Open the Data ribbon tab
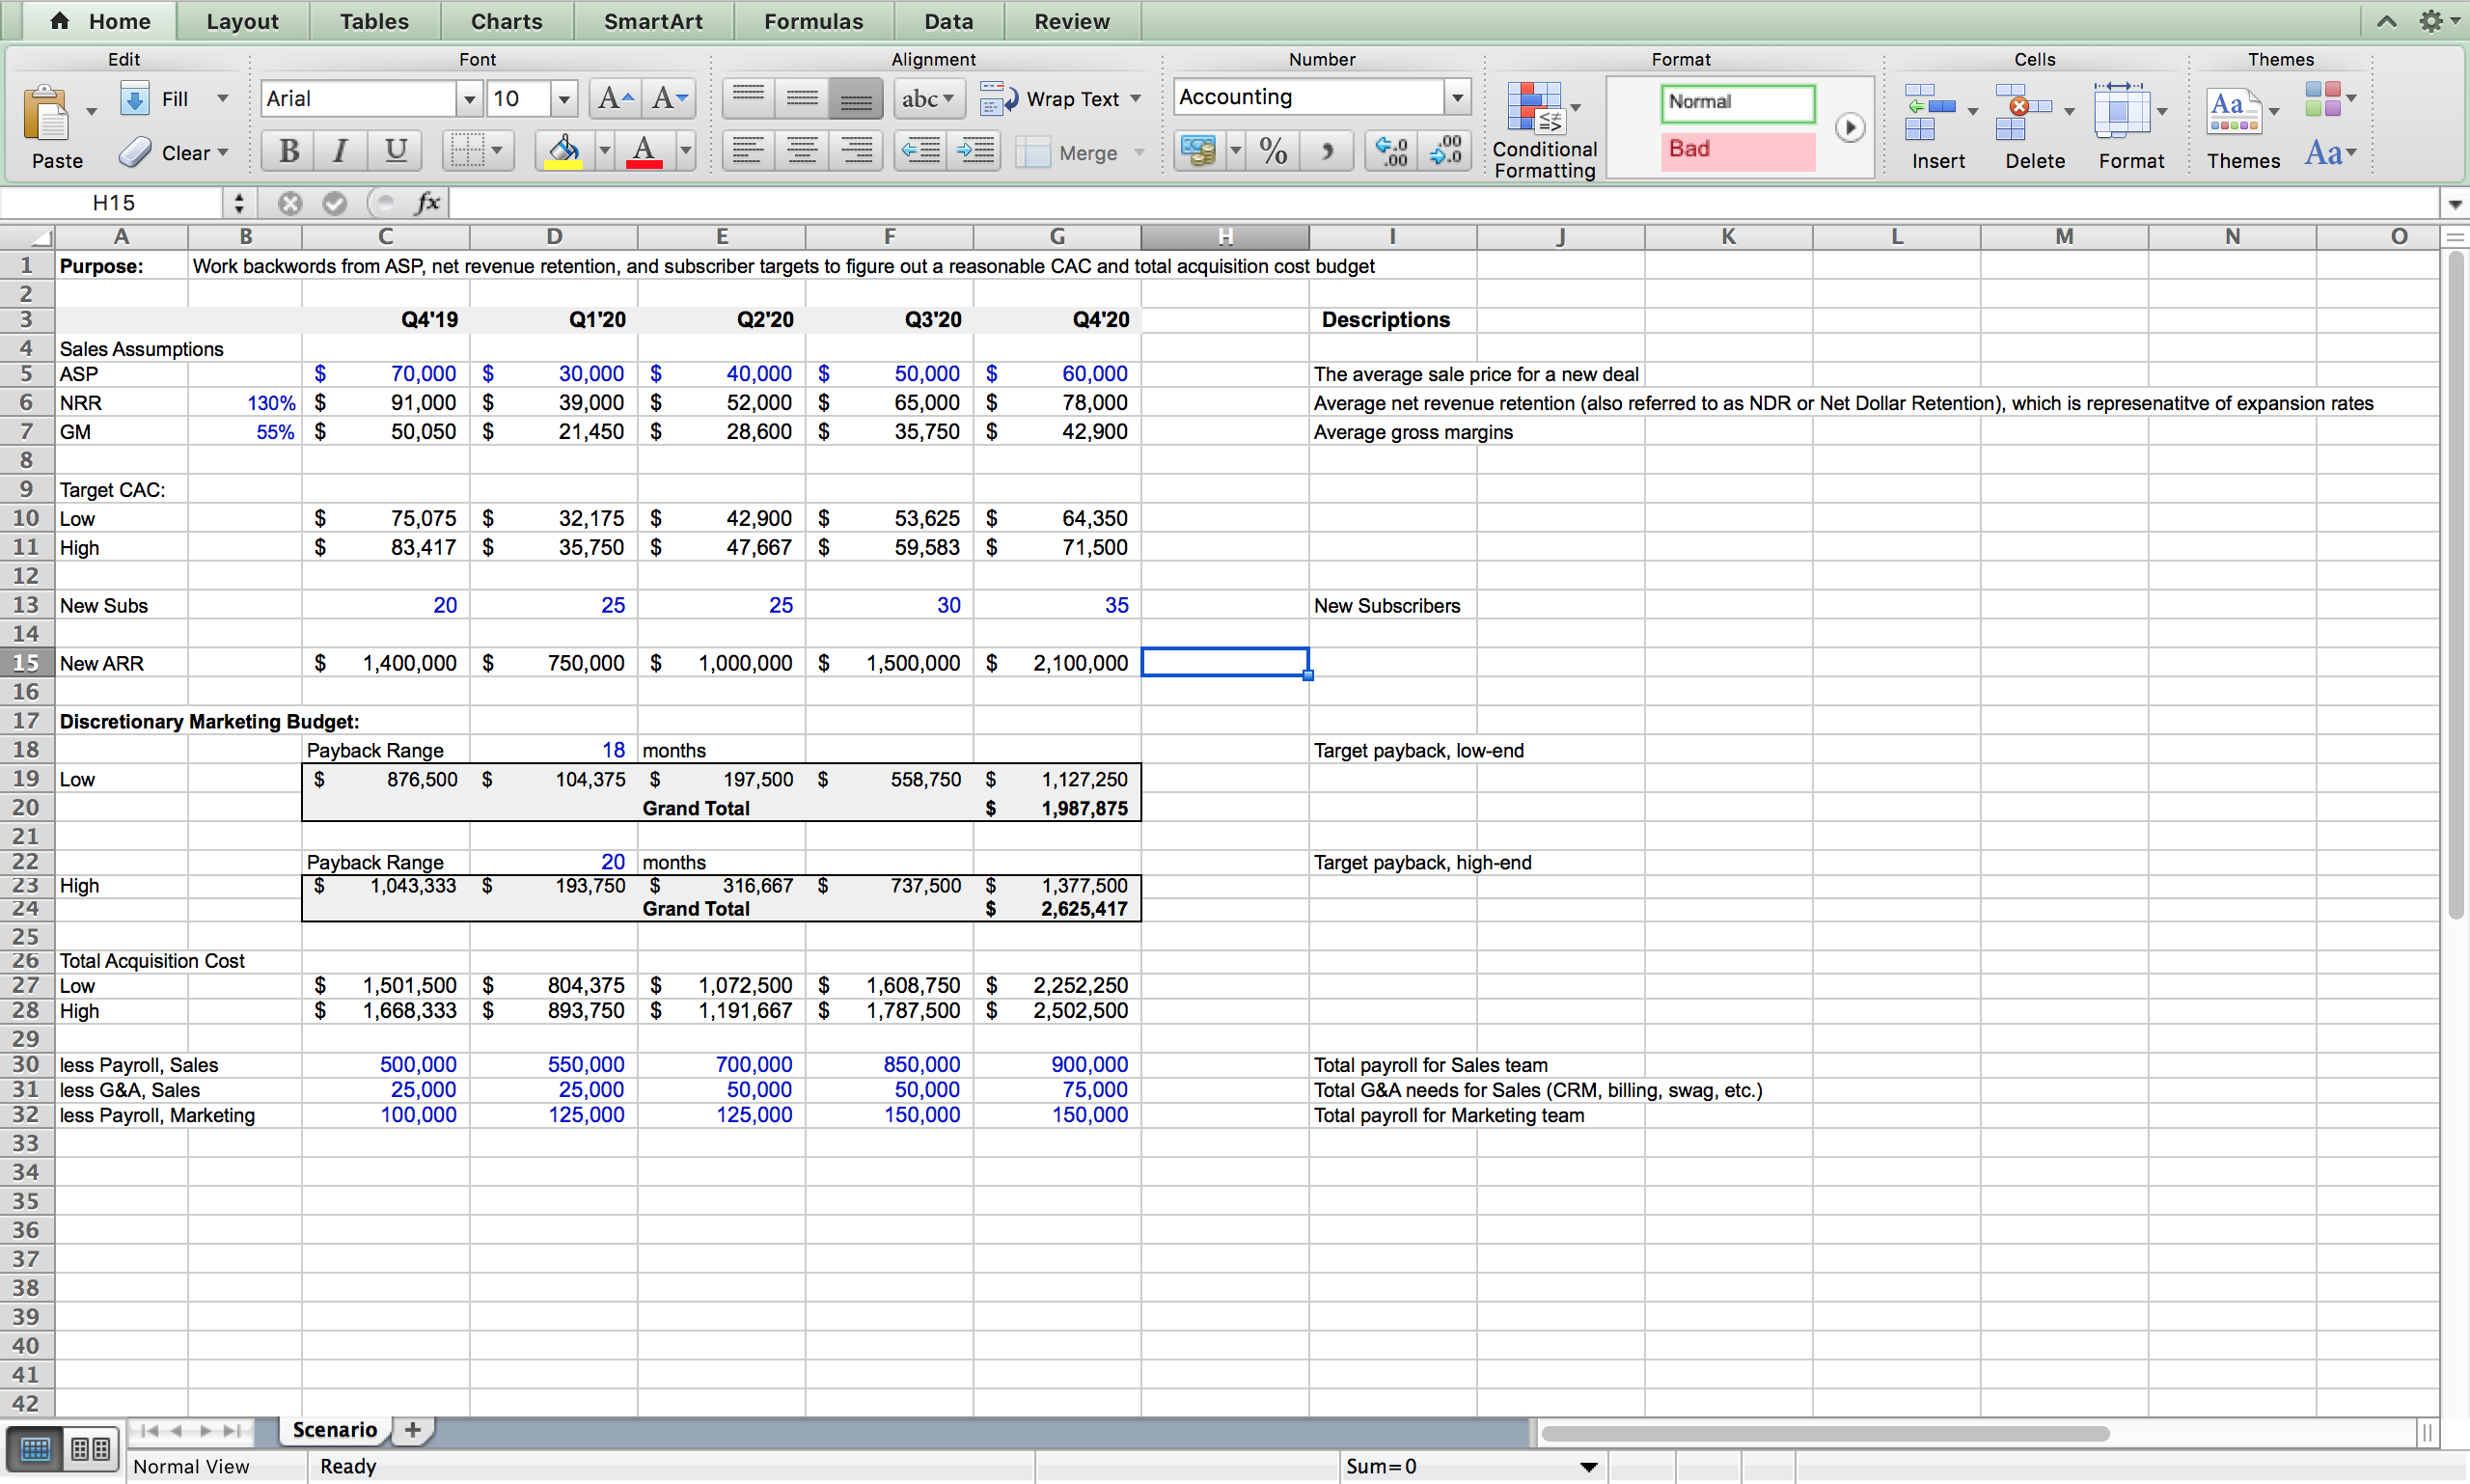Image resolution: width=2470 pixels, height=1484 pixels. point(948,21)
